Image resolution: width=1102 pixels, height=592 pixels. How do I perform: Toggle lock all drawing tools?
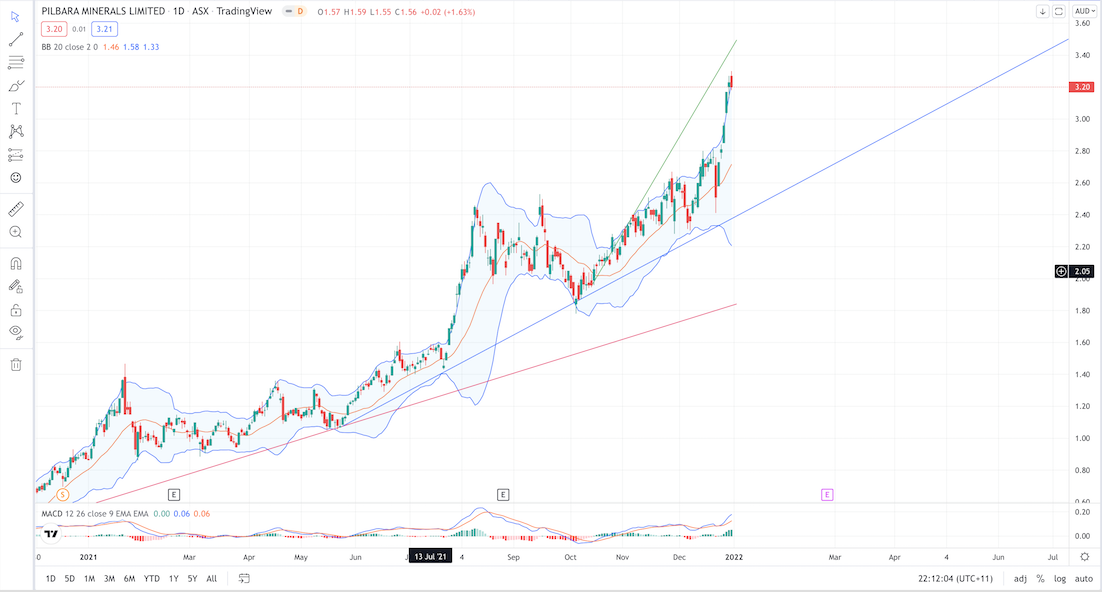click(15, 310)
